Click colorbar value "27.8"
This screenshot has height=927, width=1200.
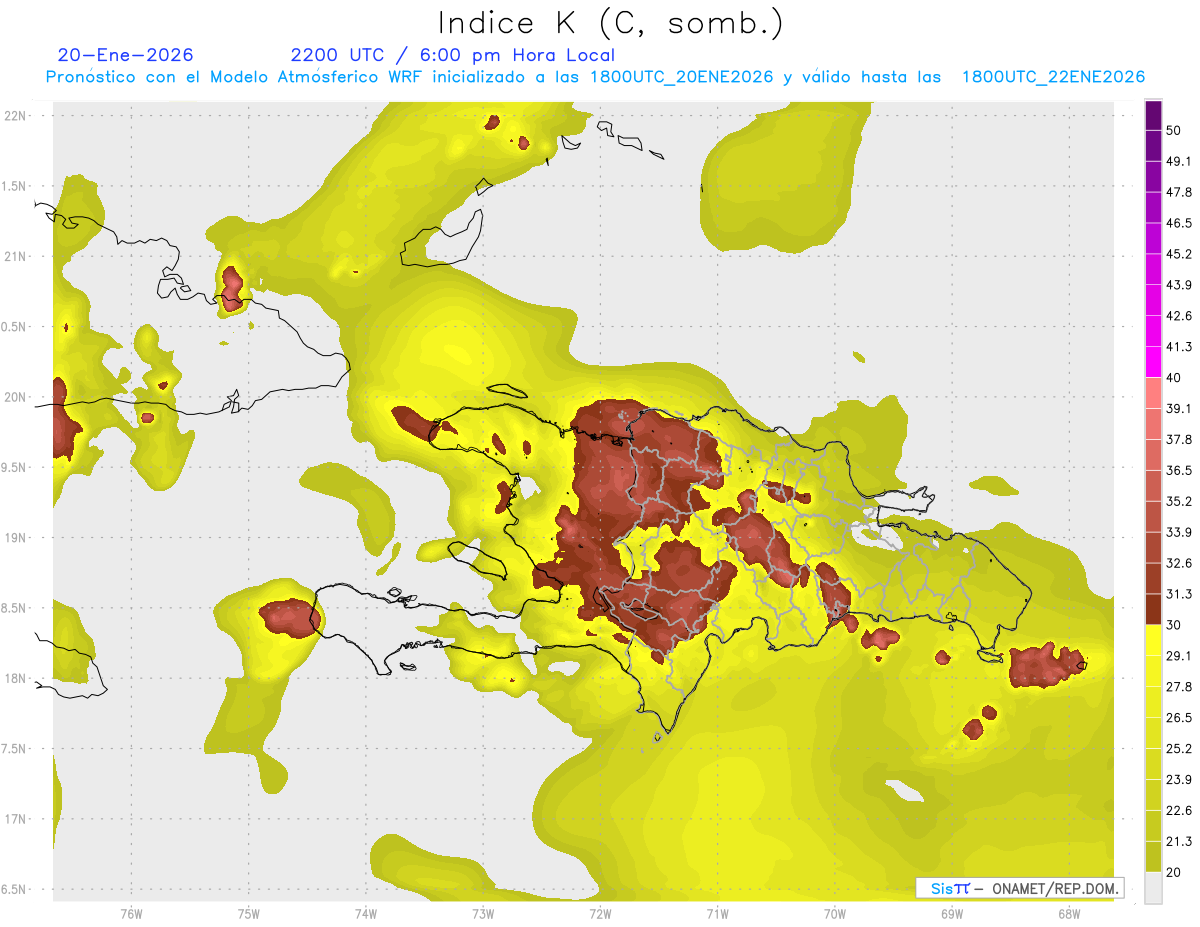point(1179,686)
